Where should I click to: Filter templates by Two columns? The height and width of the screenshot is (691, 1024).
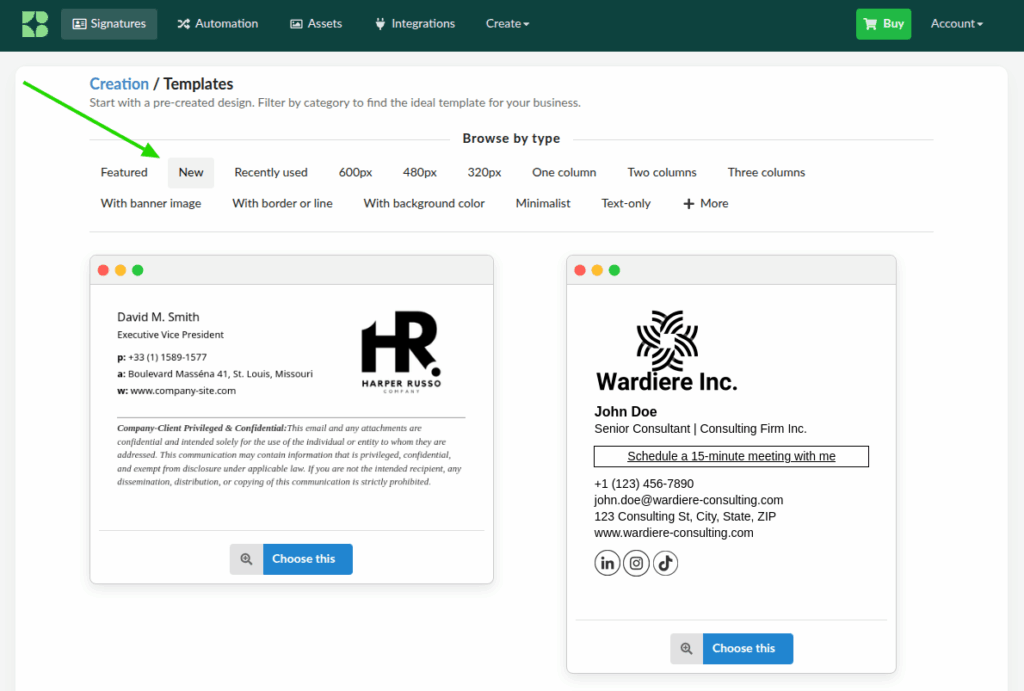tap(662, 172)
